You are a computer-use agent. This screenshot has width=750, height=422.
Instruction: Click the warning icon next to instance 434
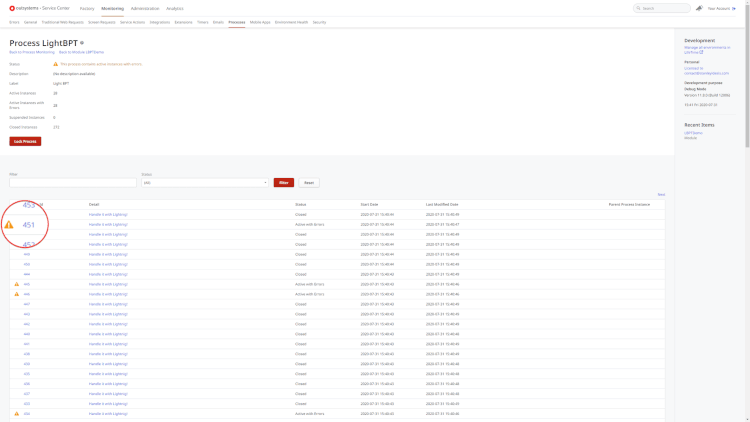click(x=16, y=413)
